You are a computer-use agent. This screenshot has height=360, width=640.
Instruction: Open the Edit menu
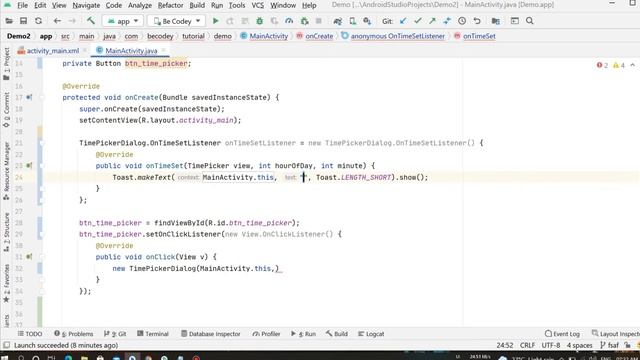click(40, 5)
